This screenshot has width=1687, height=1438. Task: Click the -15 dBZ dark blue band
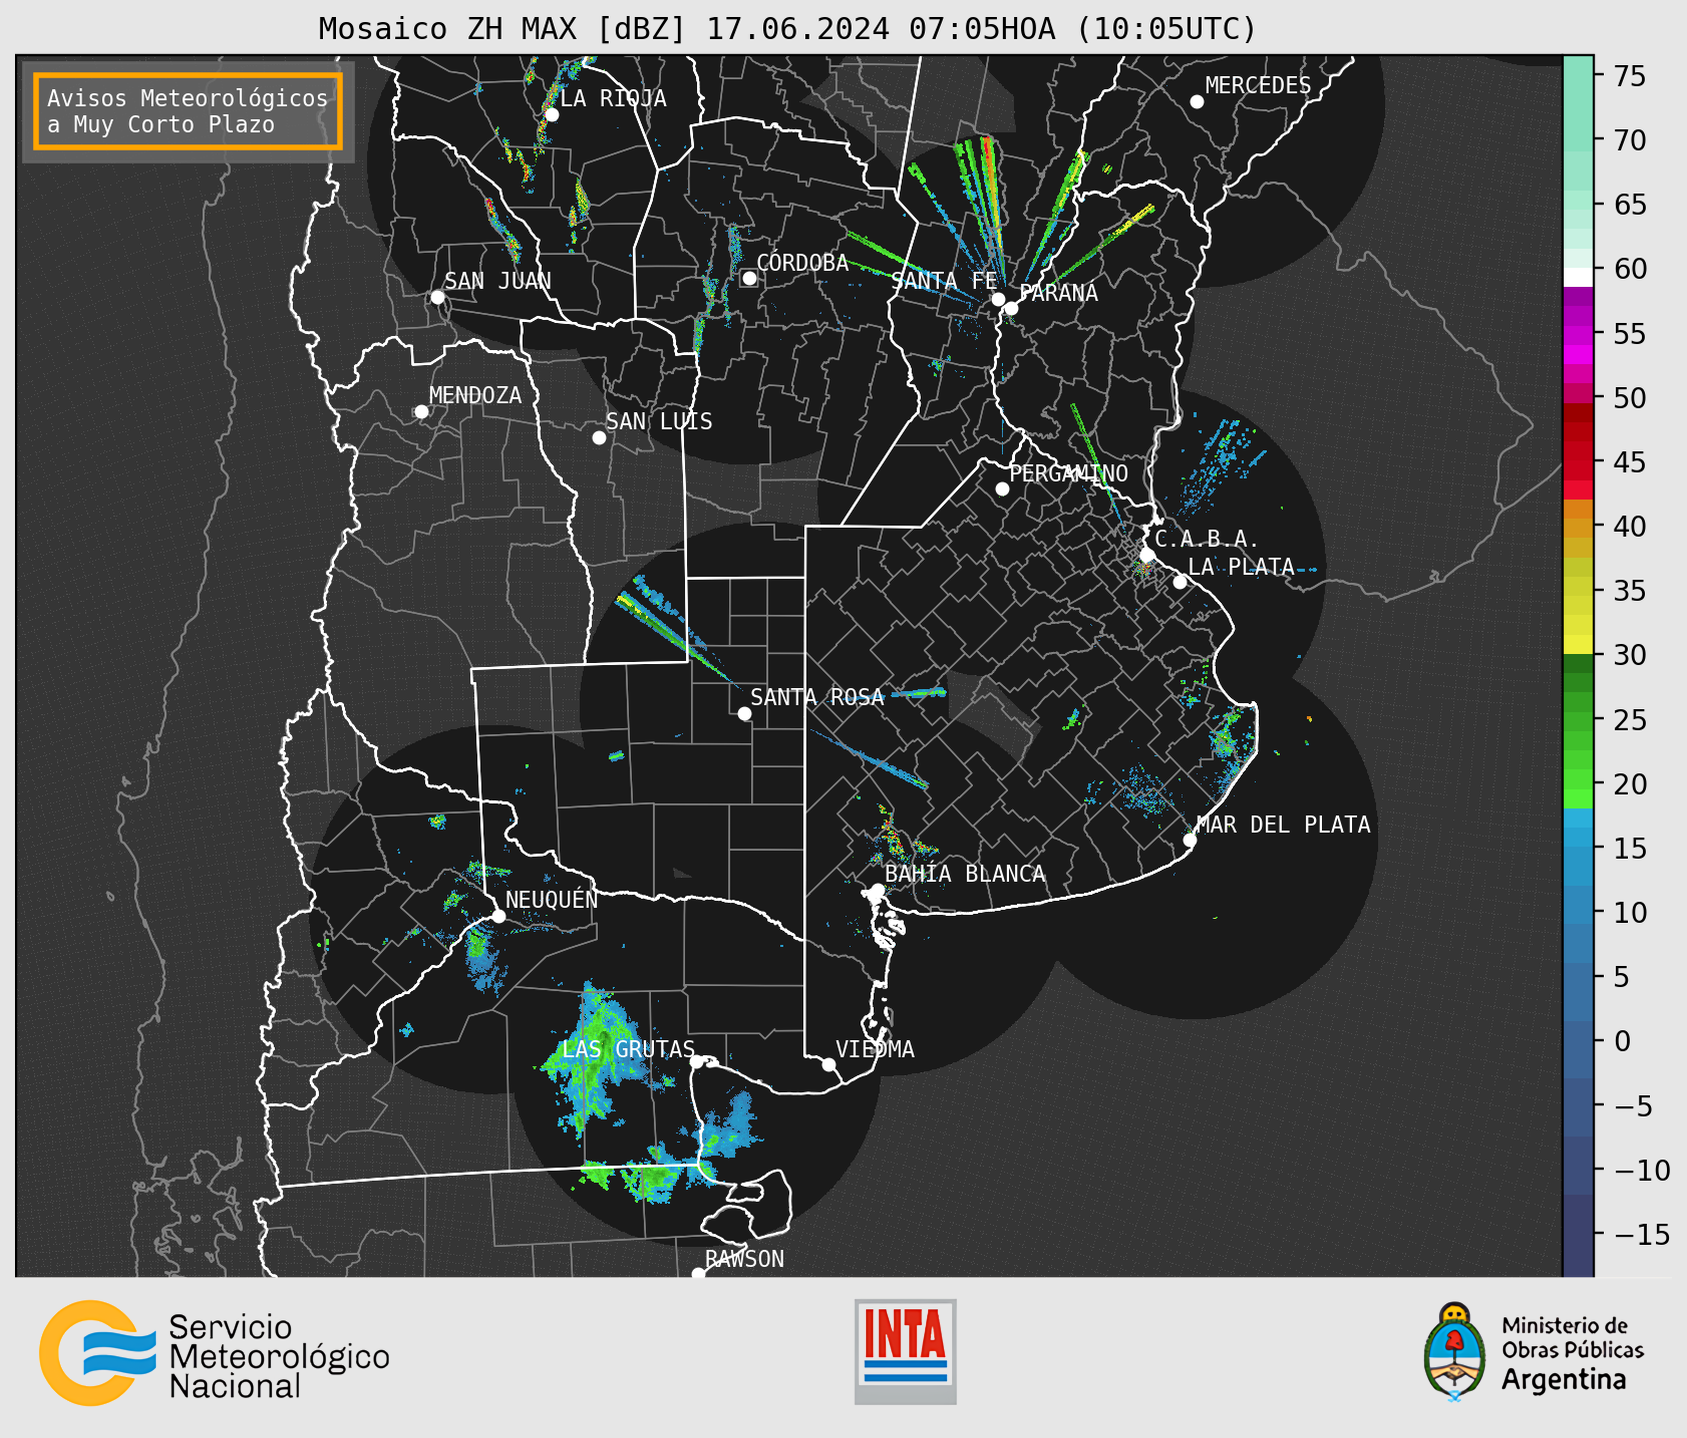pyautogui.click(x=1578, y=1234)
